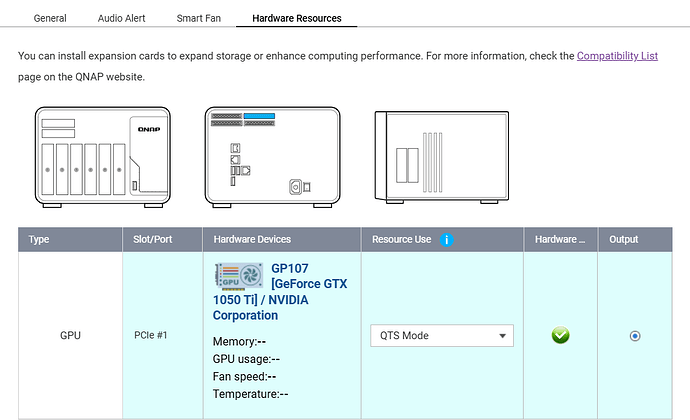Select the Output radio button for GPU

(x=635, y=336)
